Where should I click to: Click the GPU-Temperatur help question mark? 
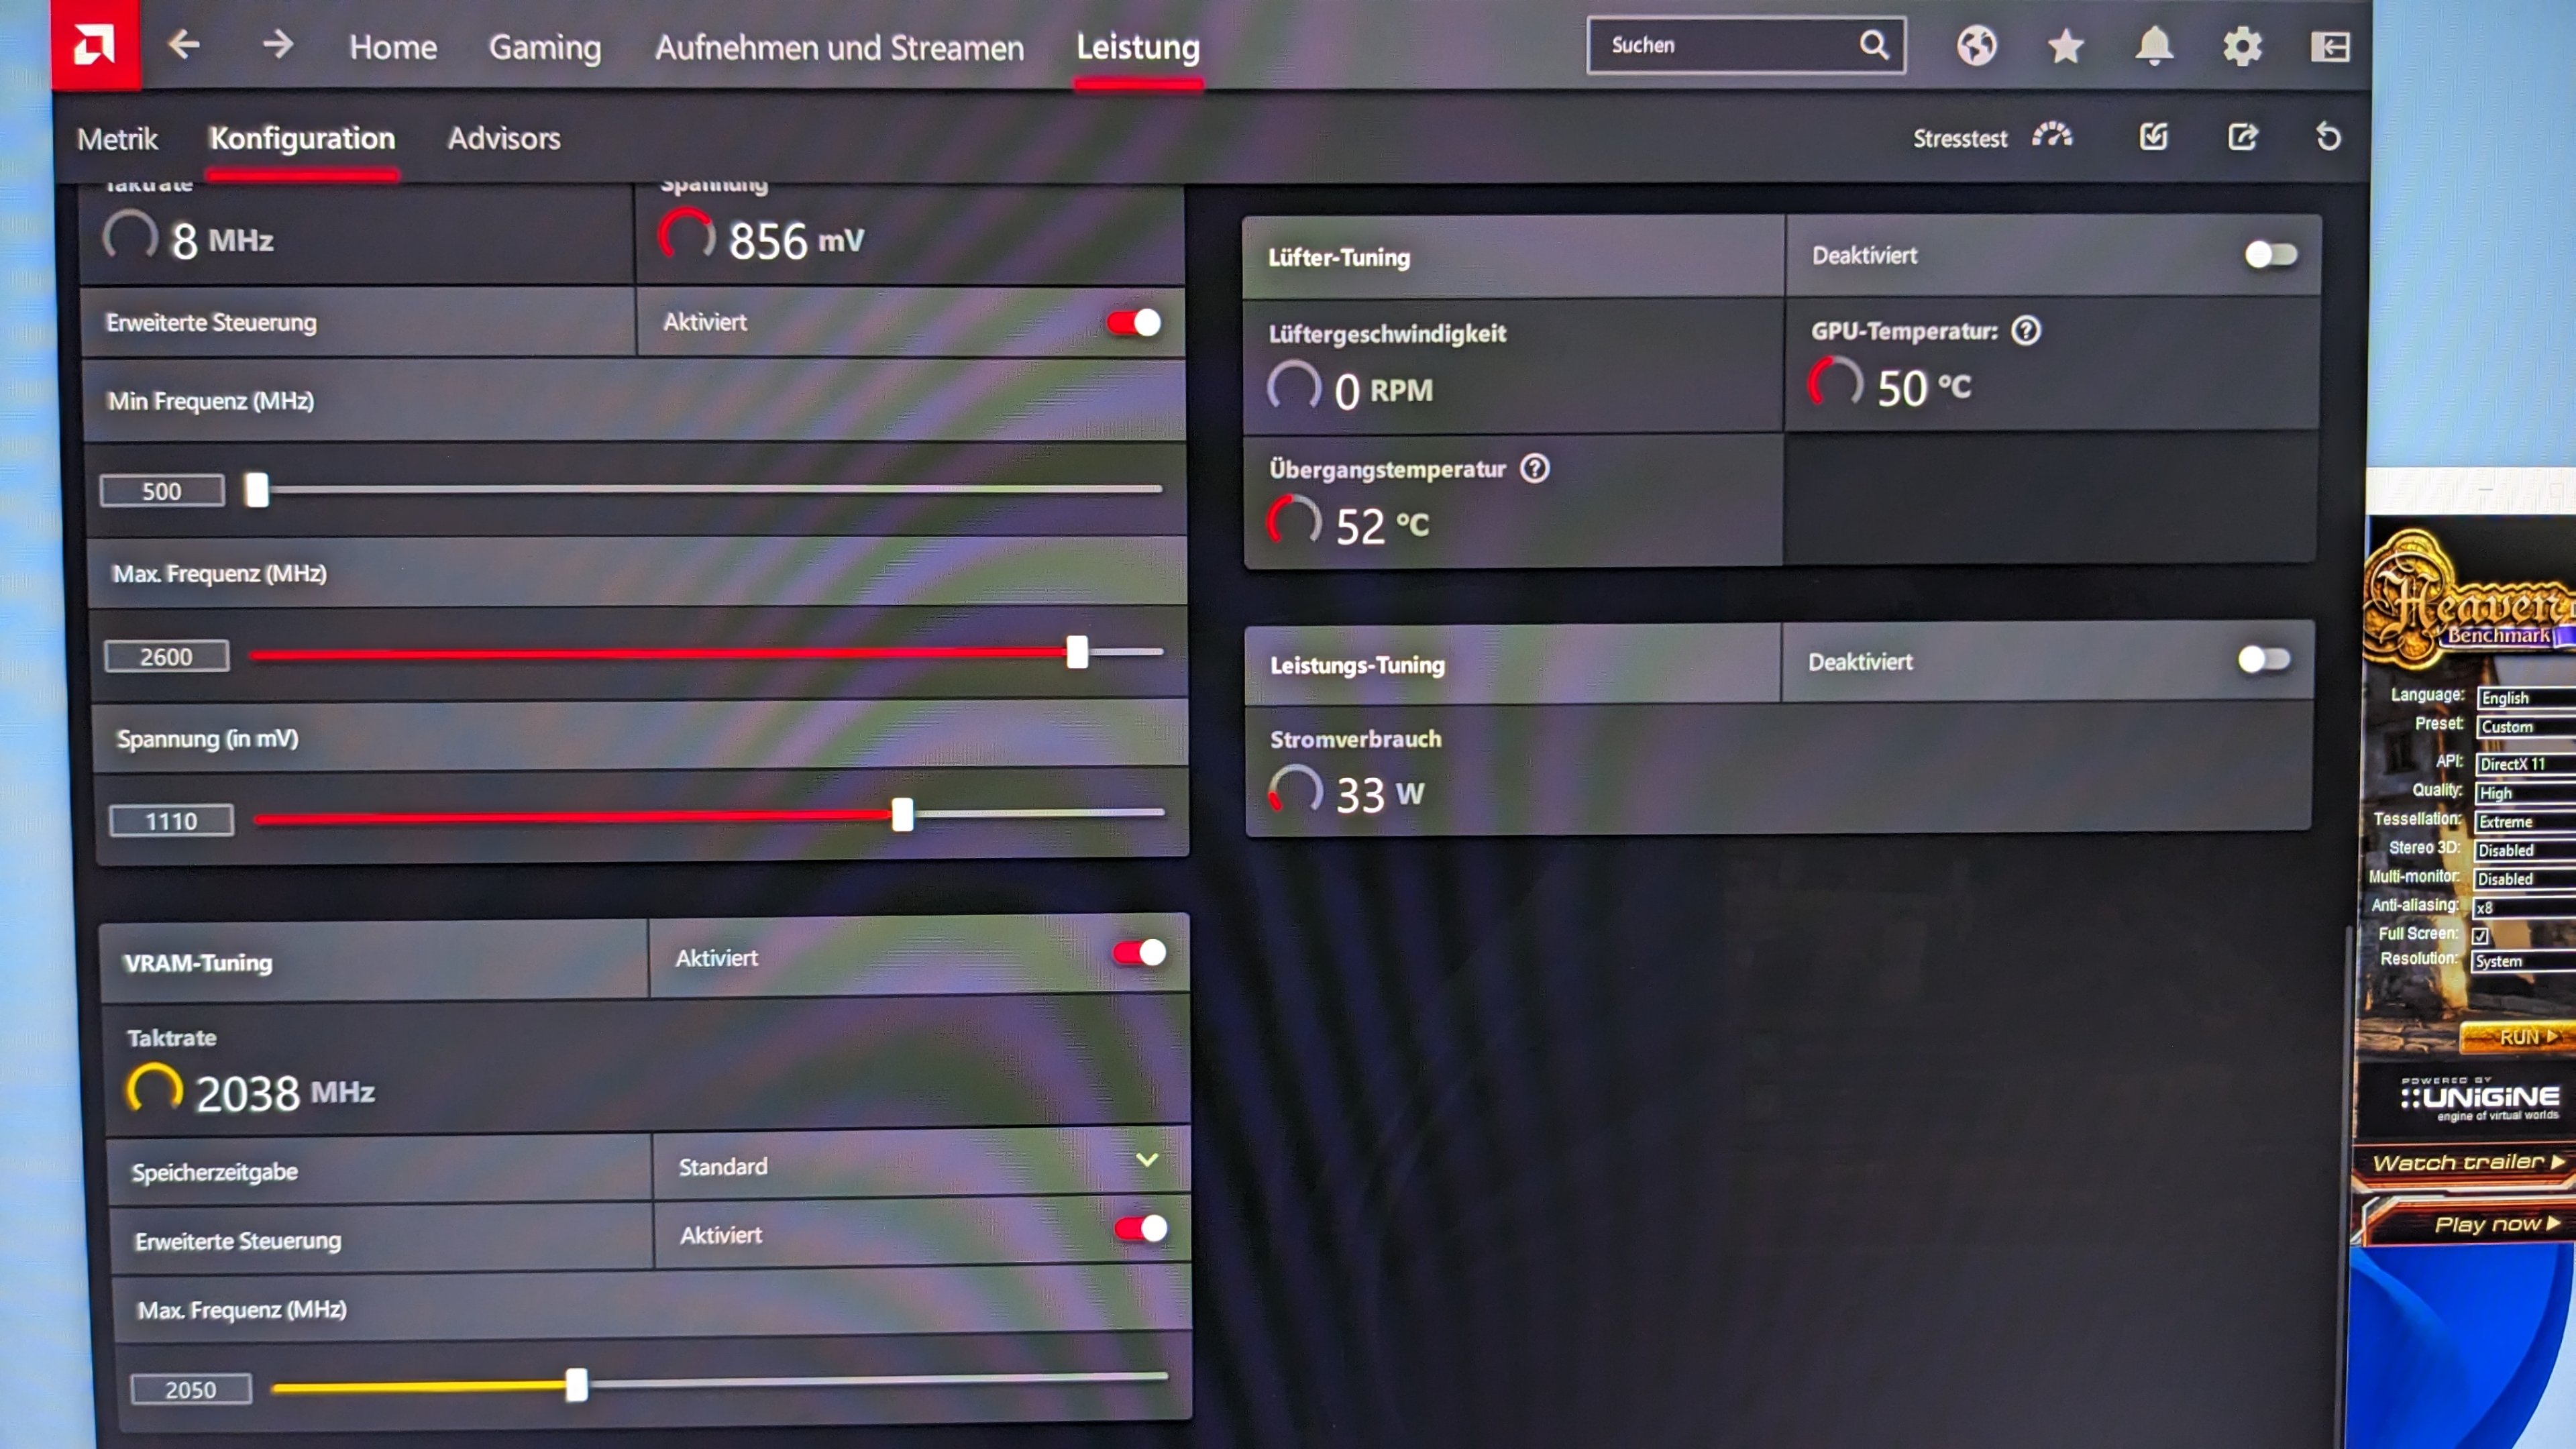point(2026,331)
